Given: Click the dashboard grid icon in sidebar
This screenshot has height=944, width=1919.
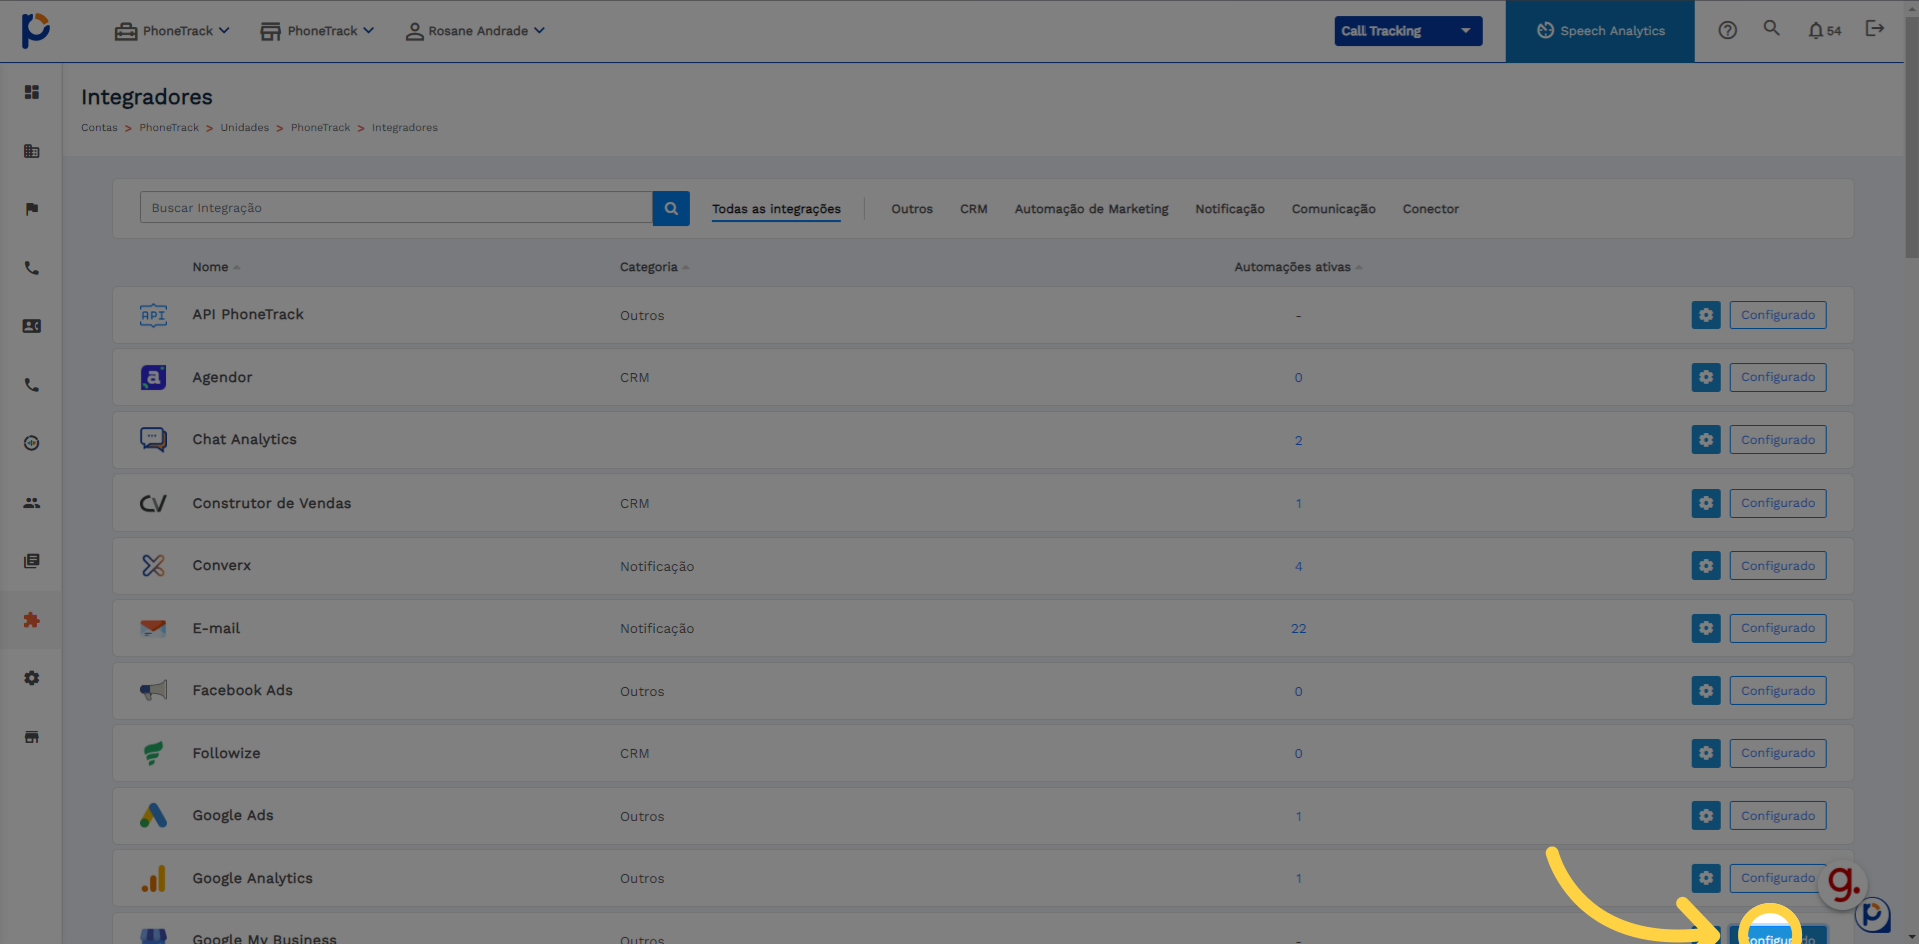Looking at the screenshot, I should coord(32,92).
